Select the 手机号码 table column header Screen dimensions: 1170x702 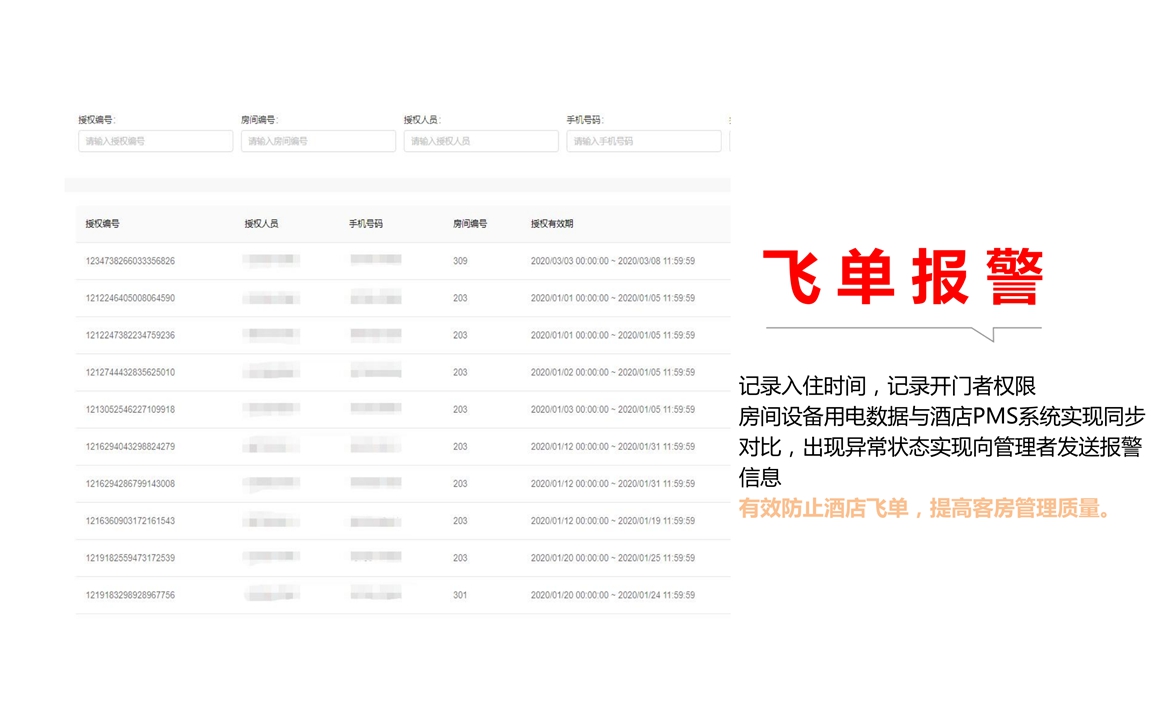[365, 224]
